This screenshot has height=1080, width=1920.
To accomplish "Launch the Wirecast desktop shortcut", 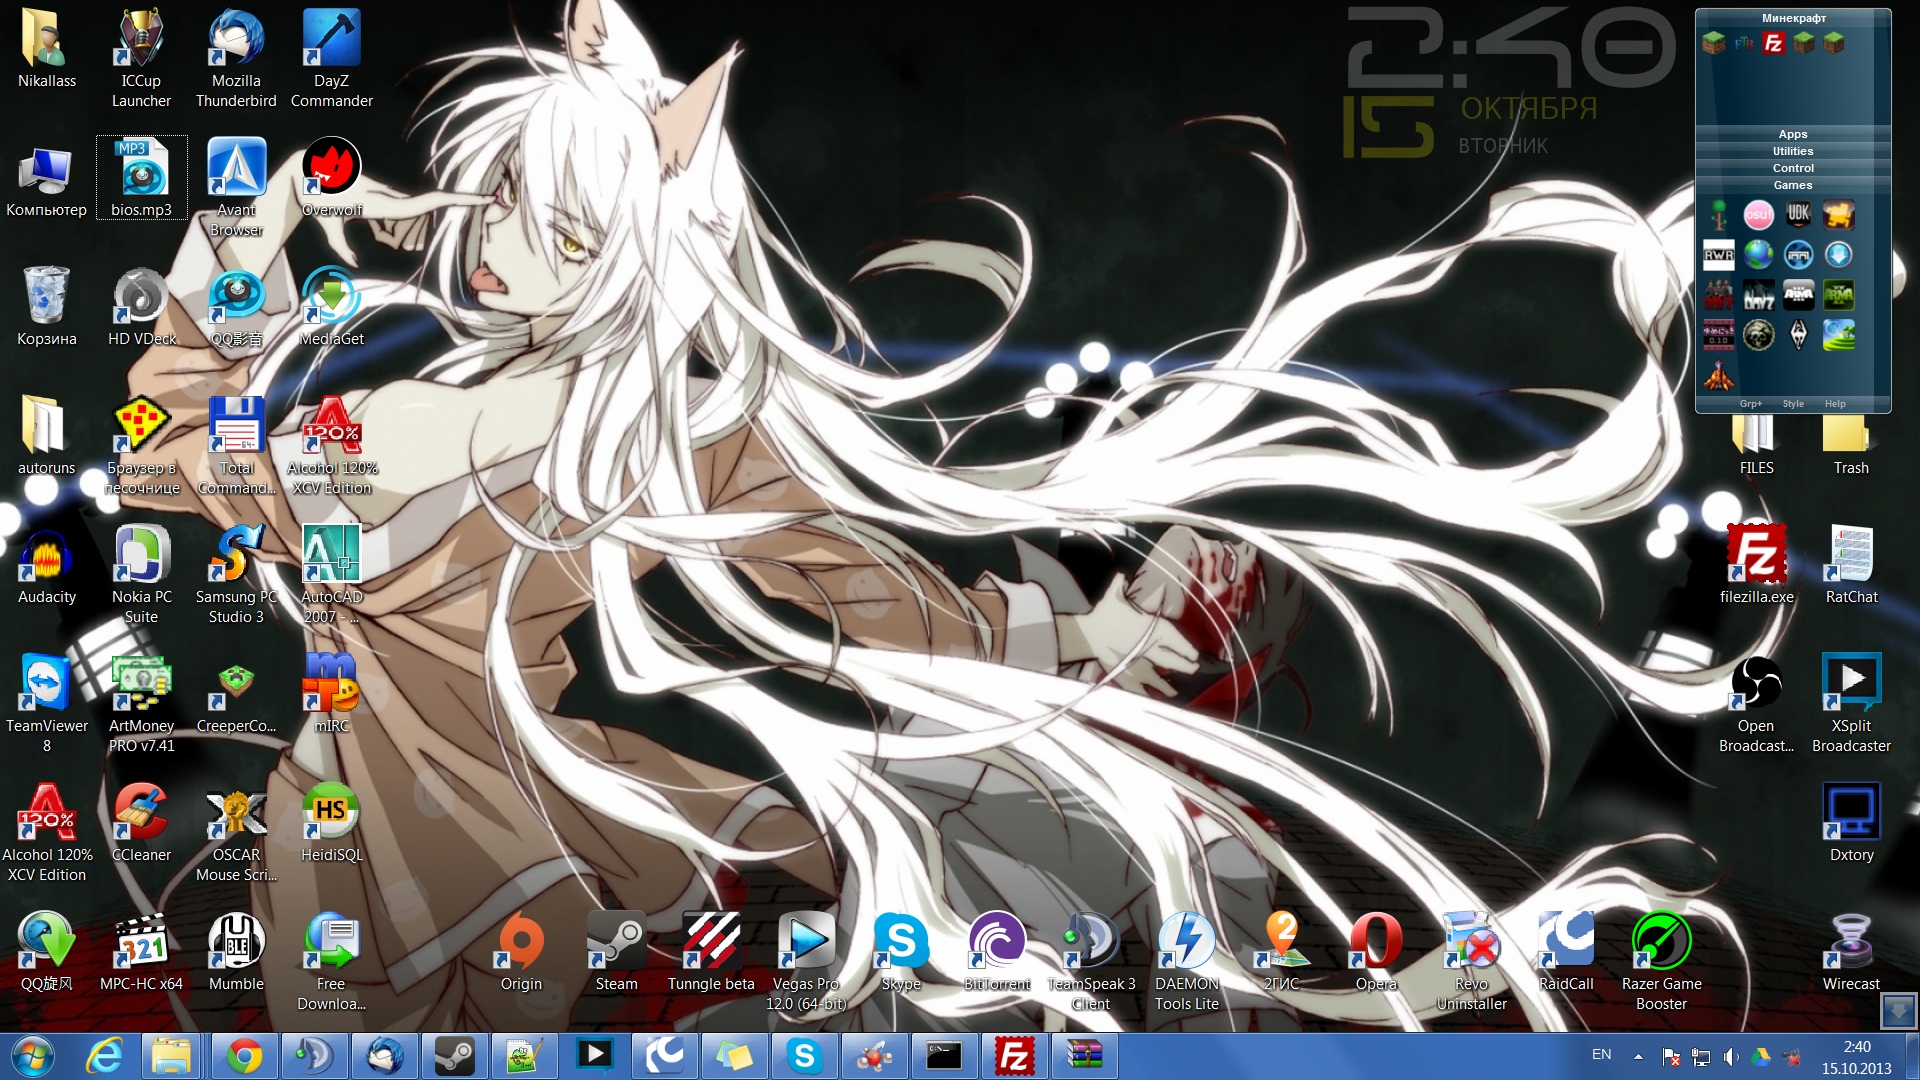I will coord(1851,951).
